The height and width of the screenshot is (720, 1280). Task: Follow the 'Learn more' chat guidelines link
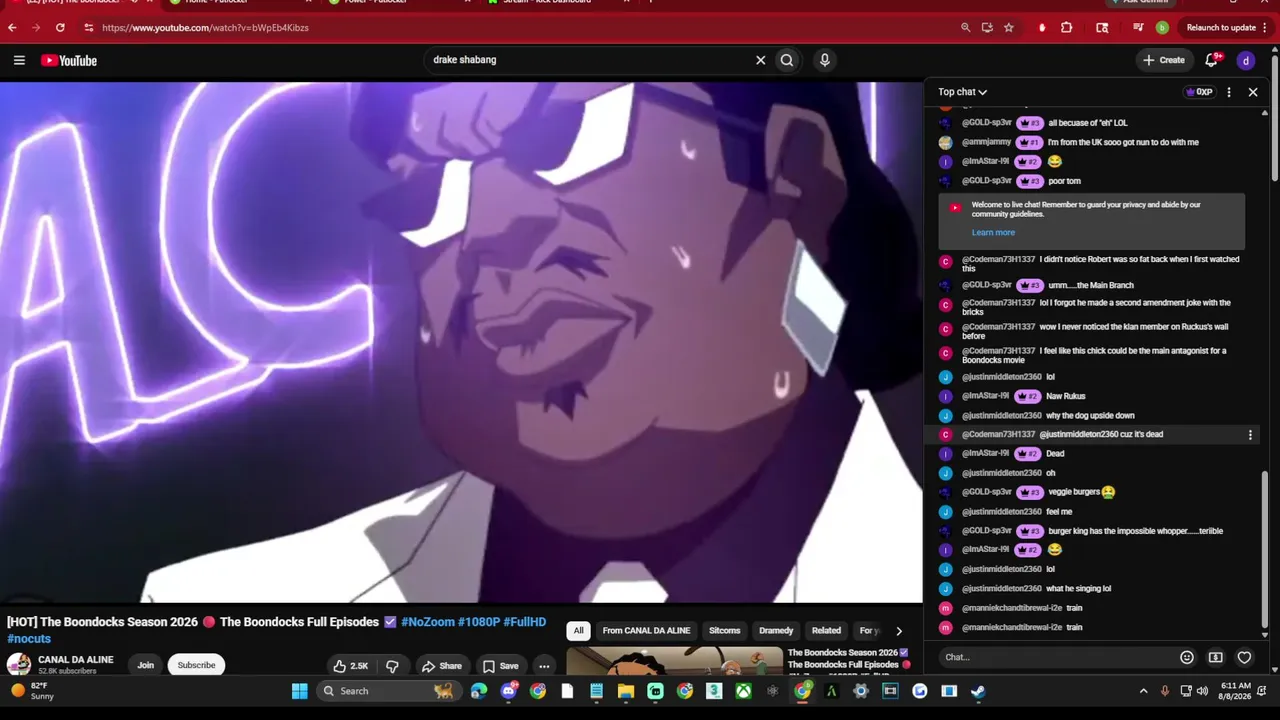993,232
